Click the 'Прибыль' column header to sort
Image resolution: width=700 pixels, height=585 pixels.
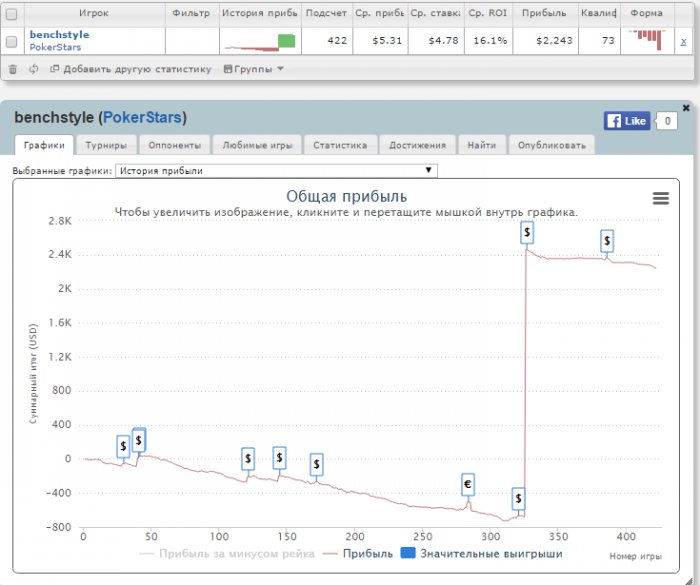tap(545, 14)
